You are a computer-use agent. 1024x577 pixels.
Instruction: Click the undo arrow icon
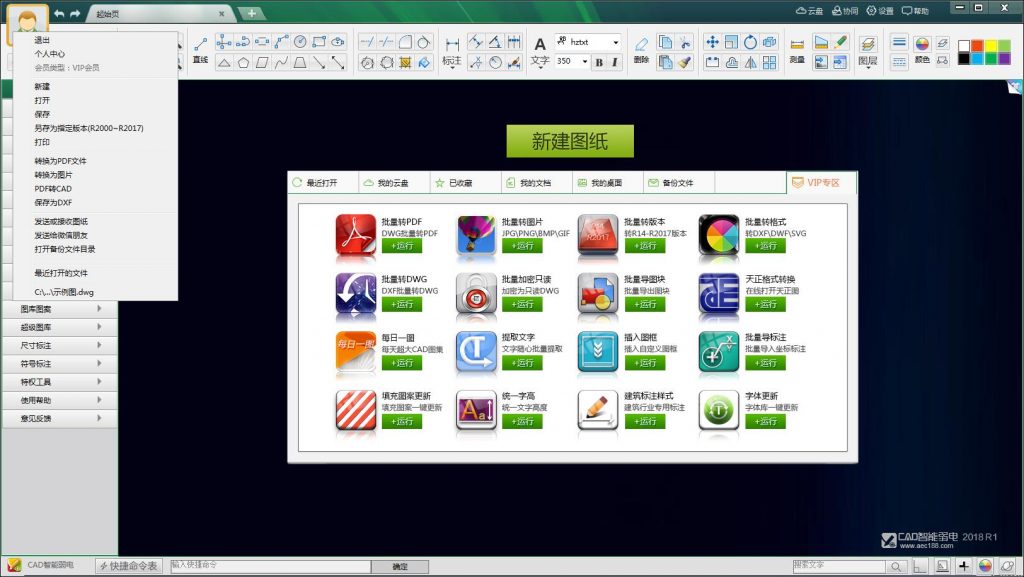59,13
